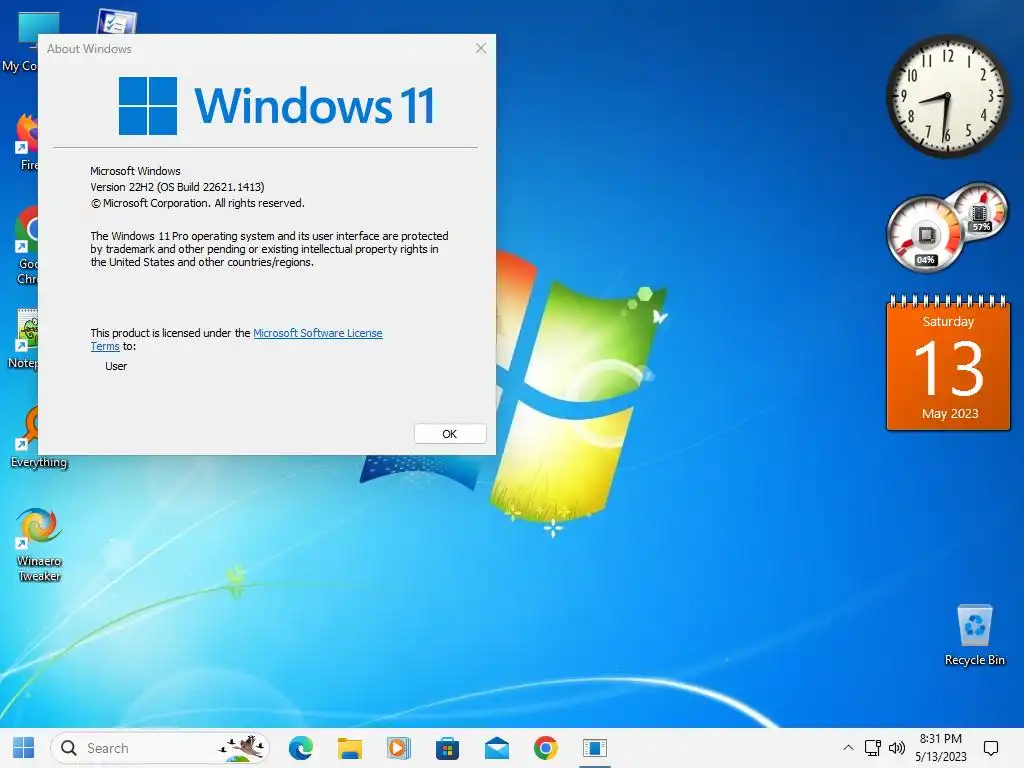Viewport: 1024px width, 768px height.
Task: Select the checklist desktop icon behind the dialog
Action: pos(116,22)
